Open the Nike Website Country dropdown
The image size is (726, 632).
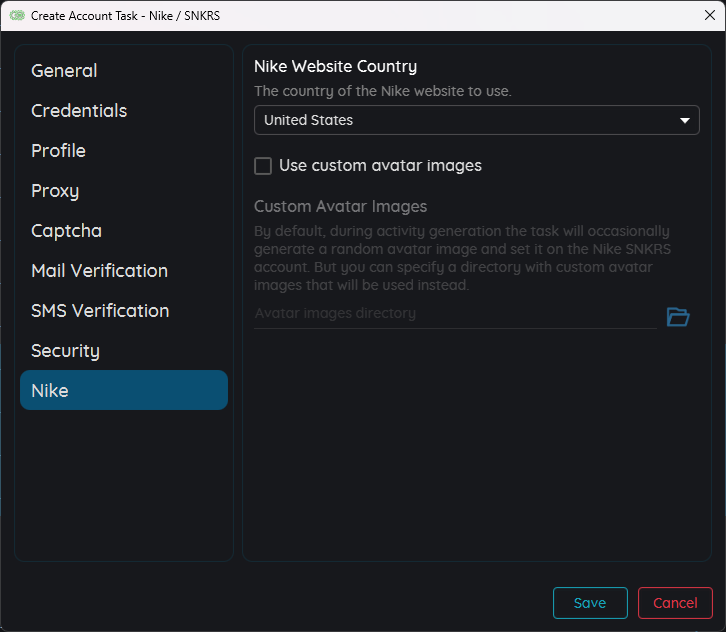pos(476,120)
